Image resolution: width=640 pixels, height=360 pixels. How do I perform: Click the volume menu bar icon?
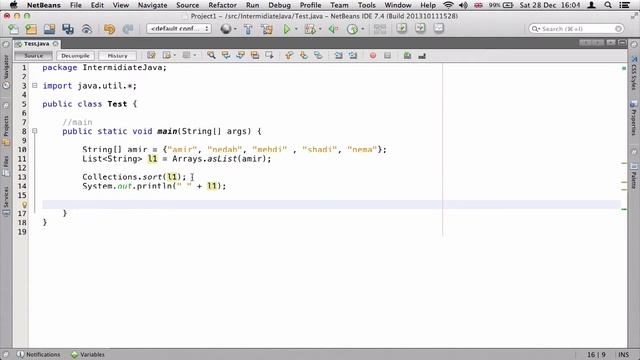pos(463,5)
